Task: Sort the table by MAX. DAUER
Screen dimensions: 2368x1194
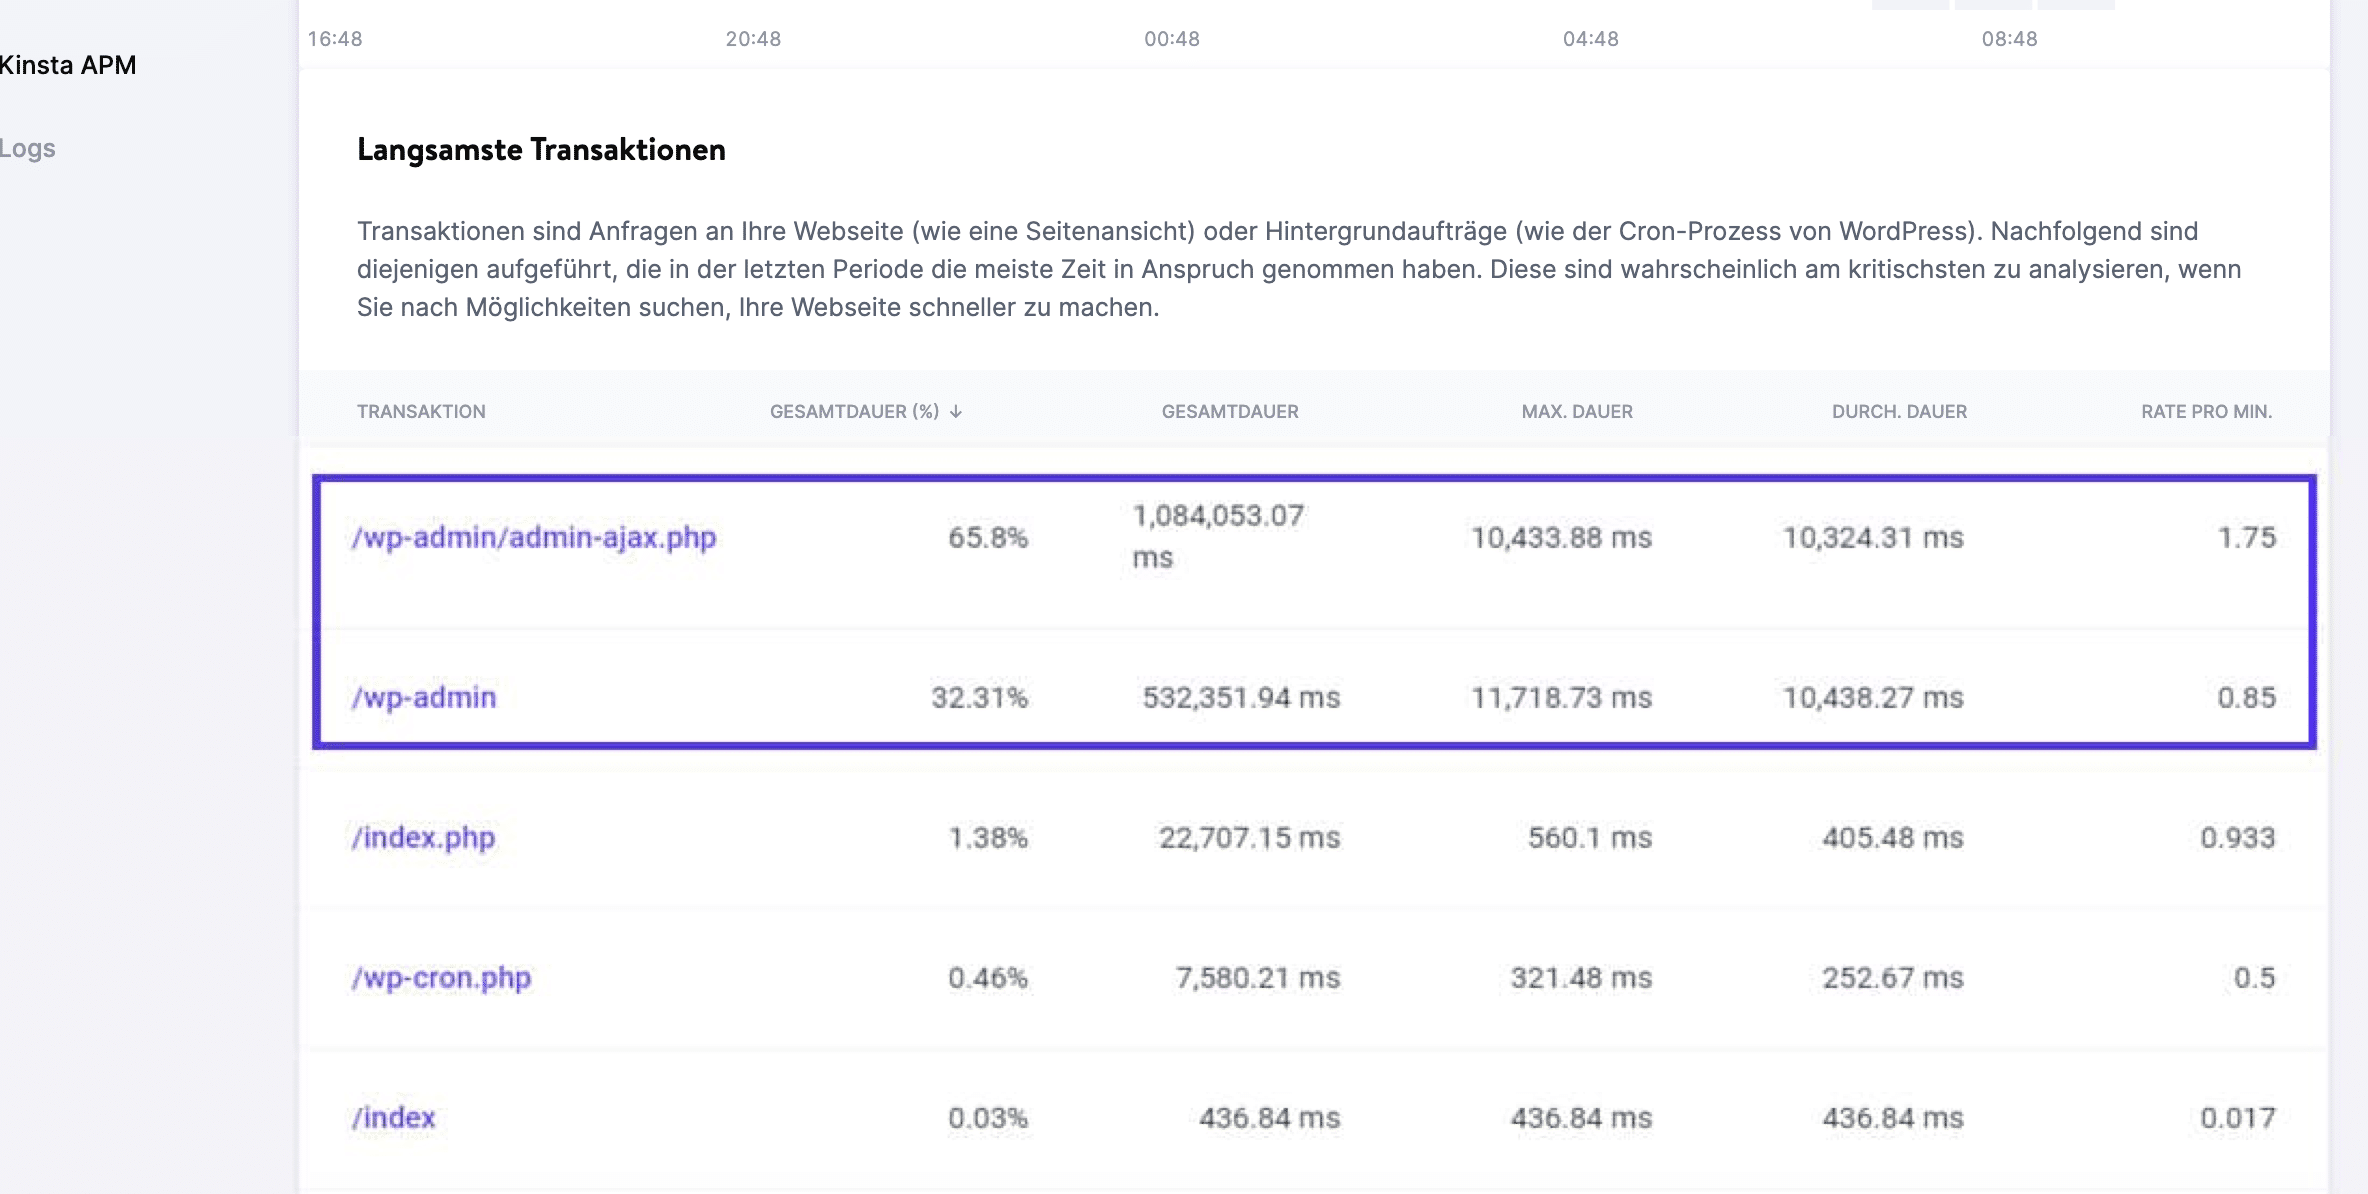Action: coord(1576,411)
